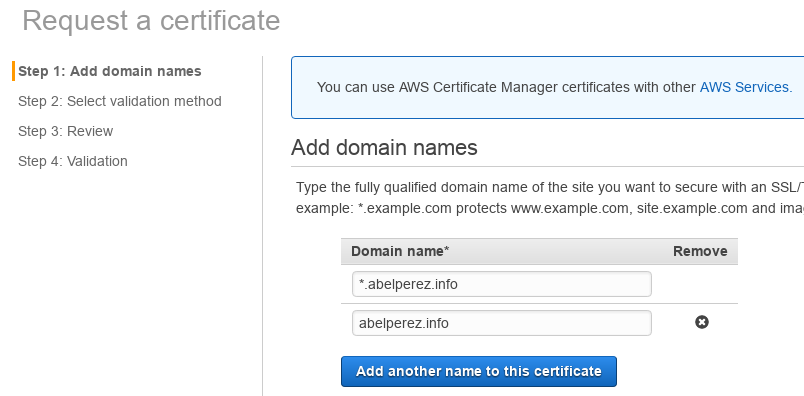Select Step 4: Validation in sidebar

pyautogui.click(x=73, y=161)
